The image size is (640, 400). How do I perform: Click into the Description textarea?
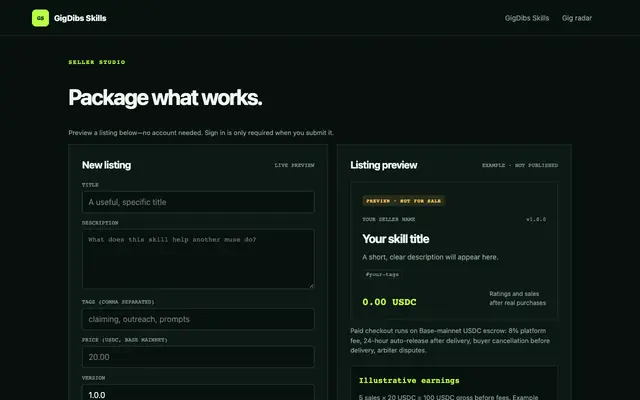pos(198,259)
